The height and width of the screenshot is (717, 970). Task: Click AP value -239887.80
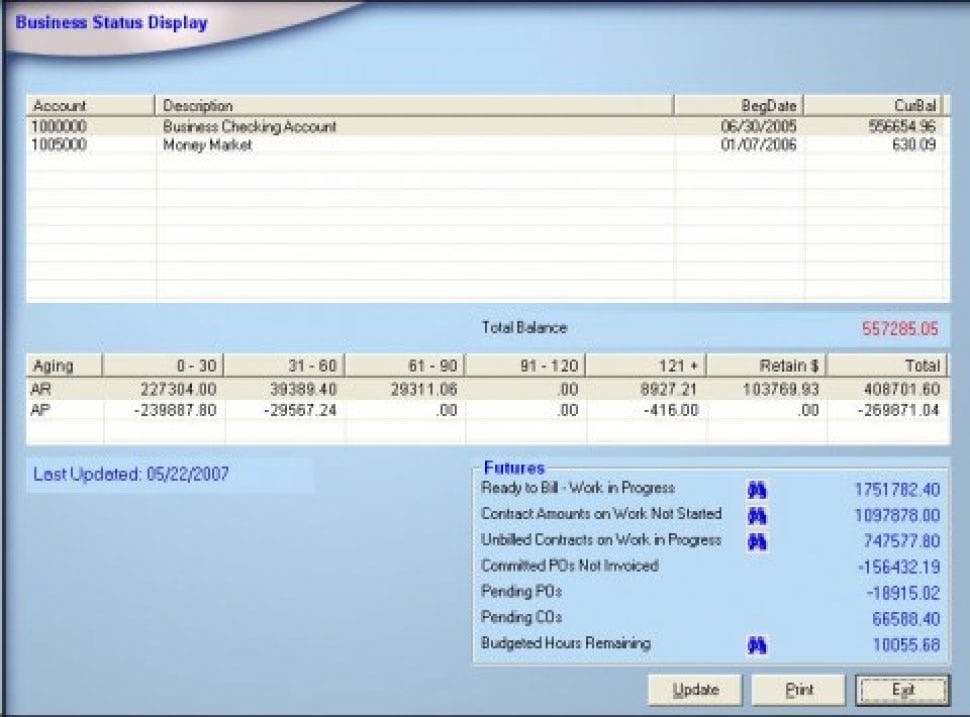pos(175,410)
